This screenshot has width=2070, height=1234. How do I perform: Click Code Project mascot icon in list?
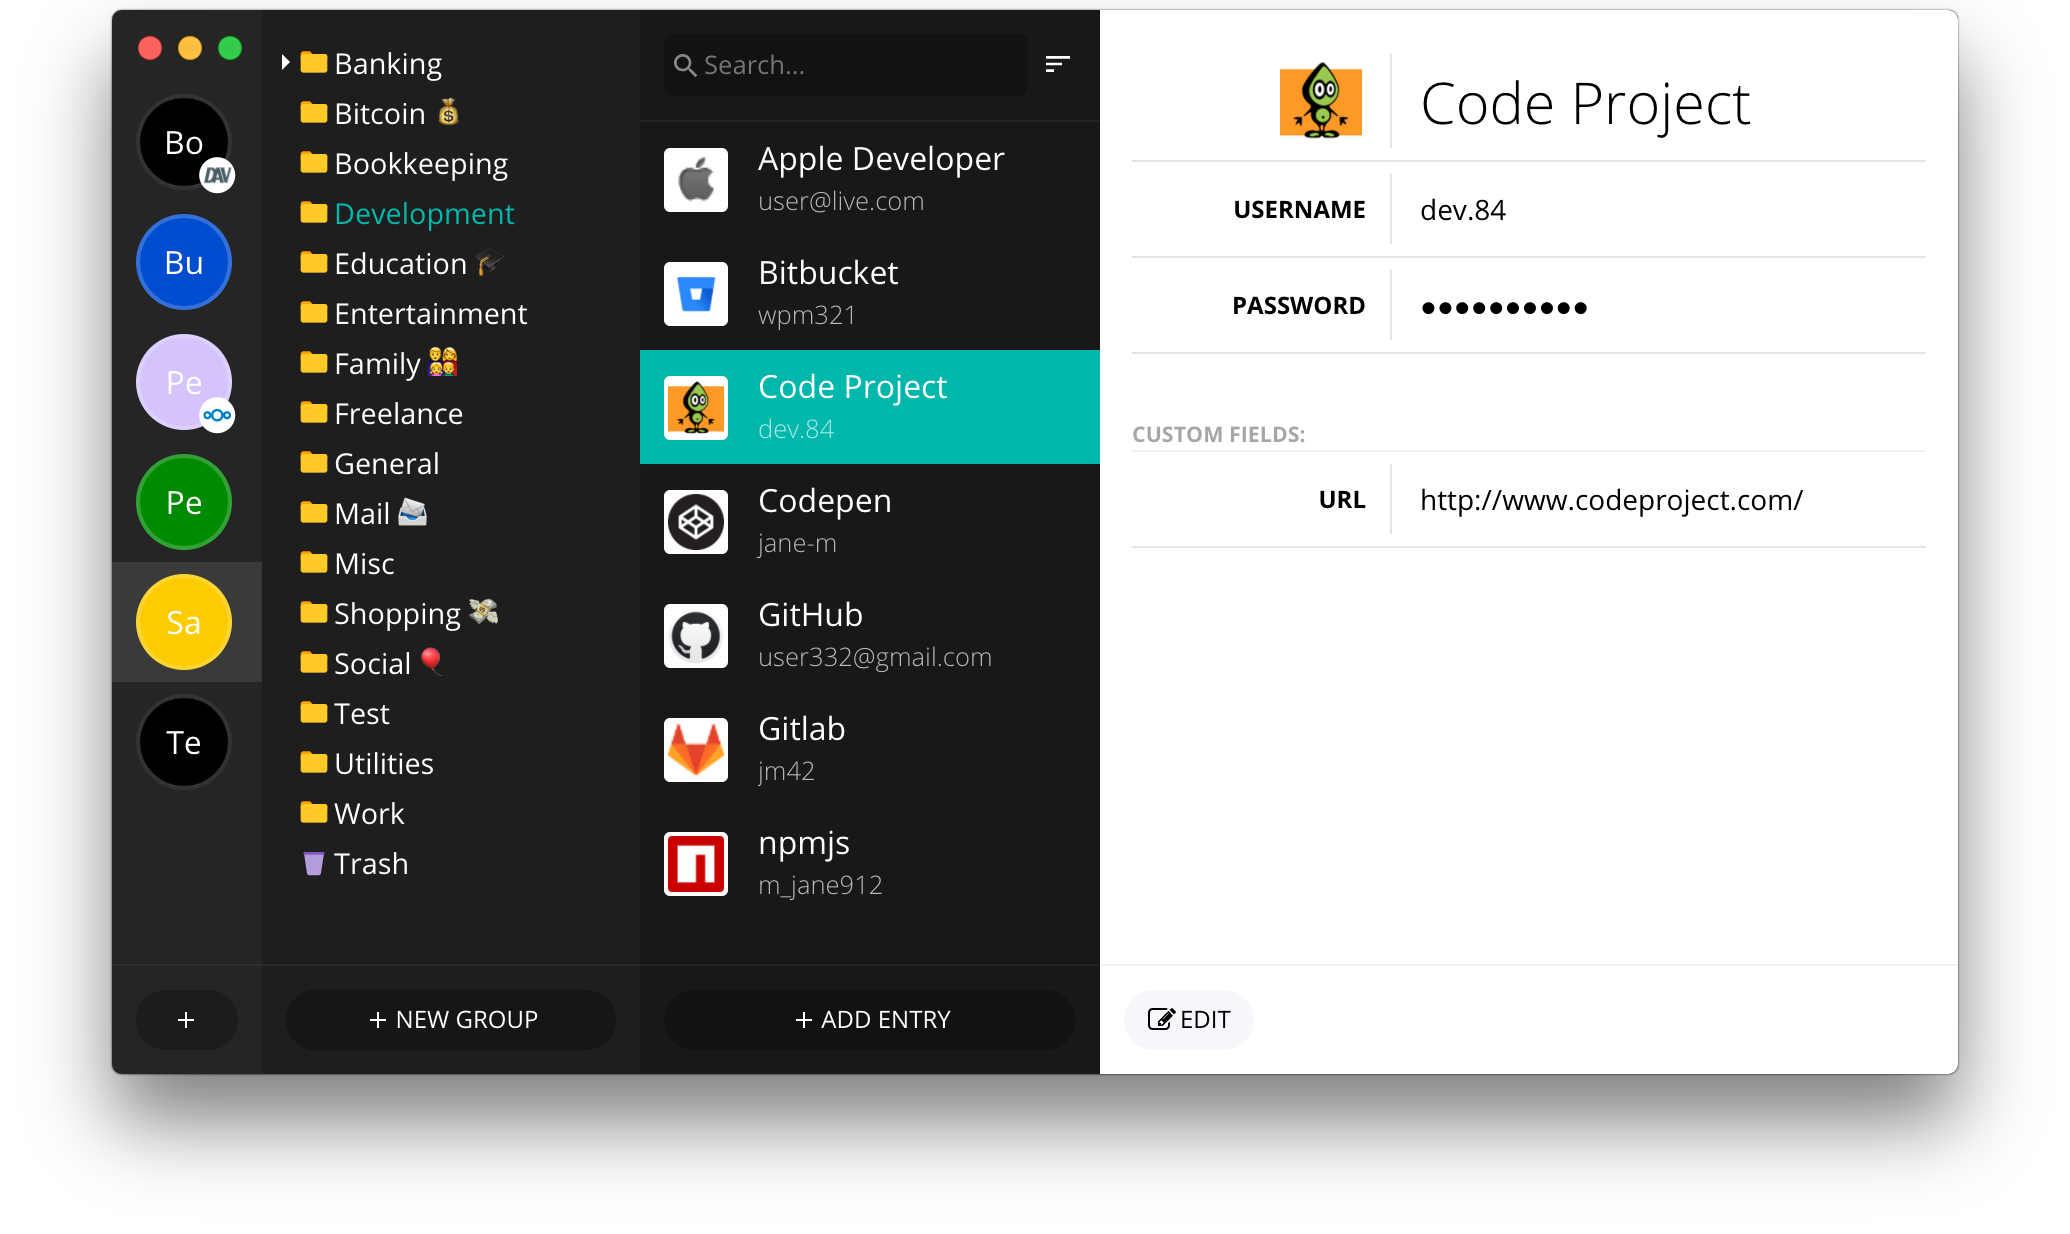(x=696, y=408)
